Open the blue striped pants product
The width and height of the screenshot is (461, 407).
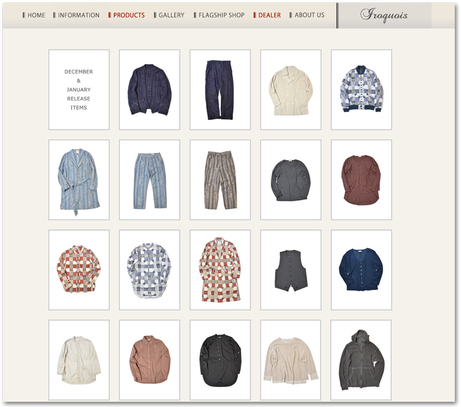pyautogui.click(x=150, y=180)
